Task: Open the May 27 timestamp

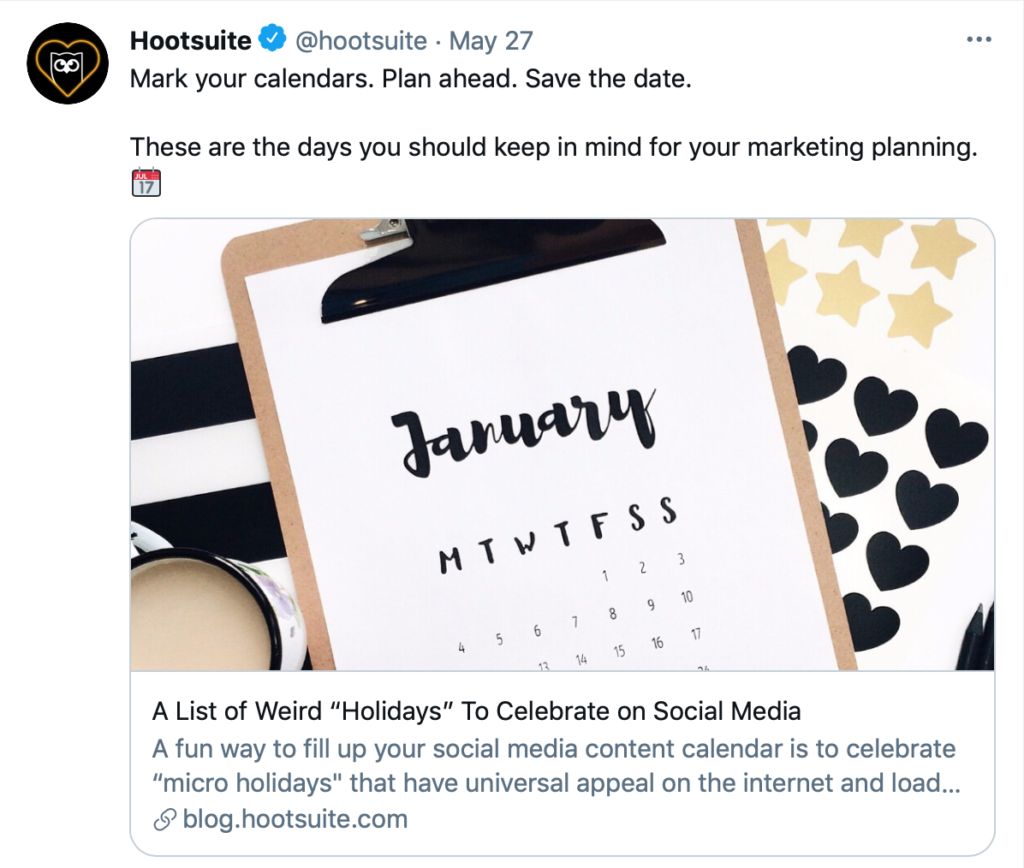Action: click(x=491, y=41)
